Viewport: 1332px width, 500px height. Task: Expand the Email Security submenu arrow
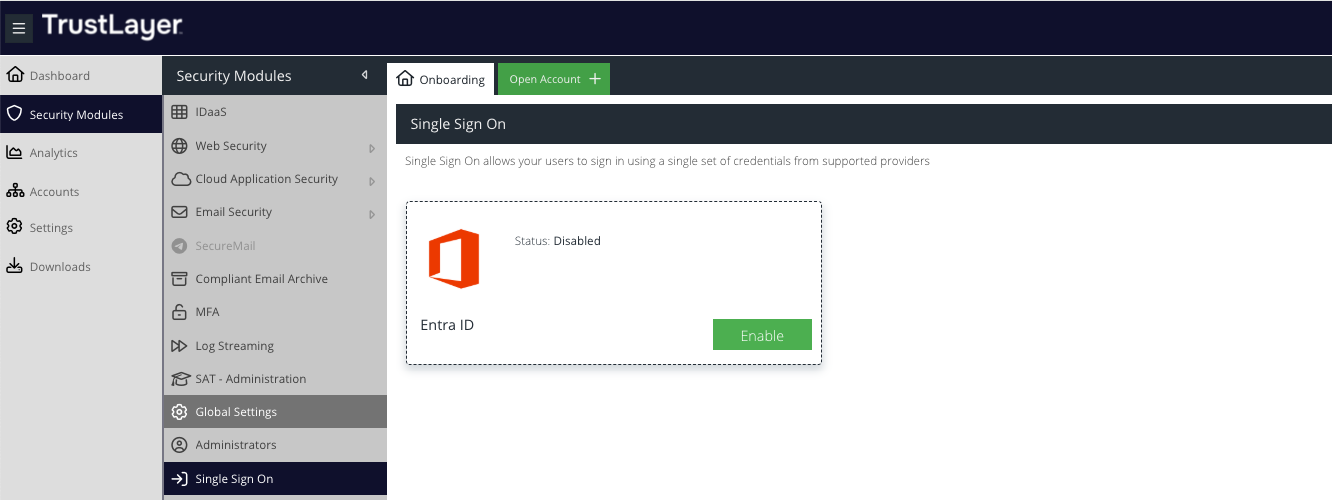coord(372,214)
